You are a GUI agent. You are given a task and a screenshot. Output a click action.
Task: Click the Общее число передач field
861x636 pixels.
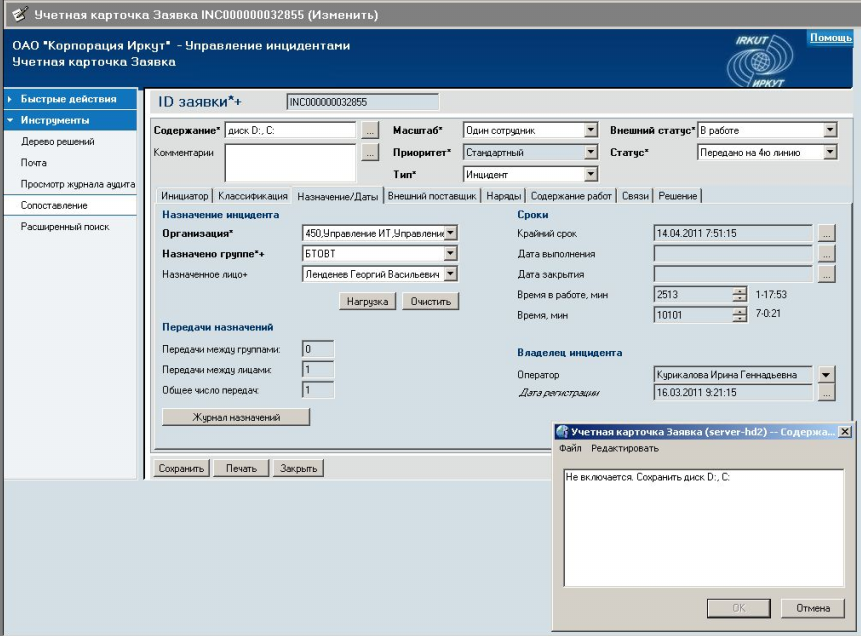318,390
